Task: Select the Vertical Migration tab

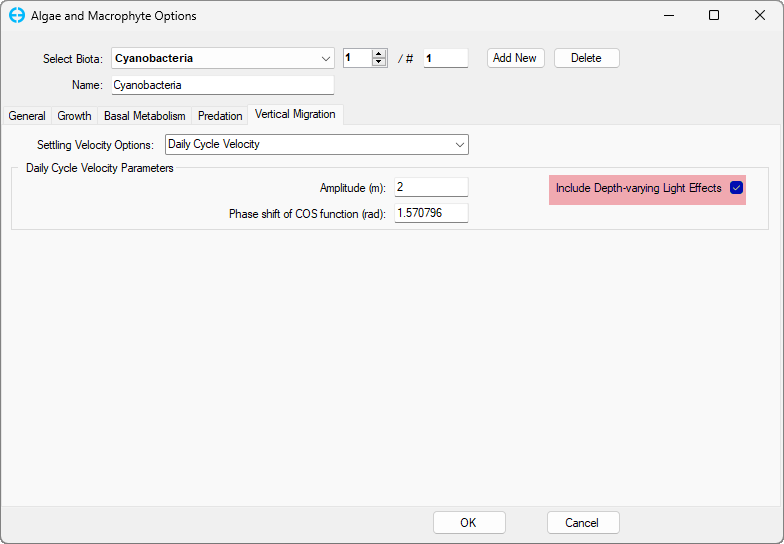Action: tap(295, 114)
